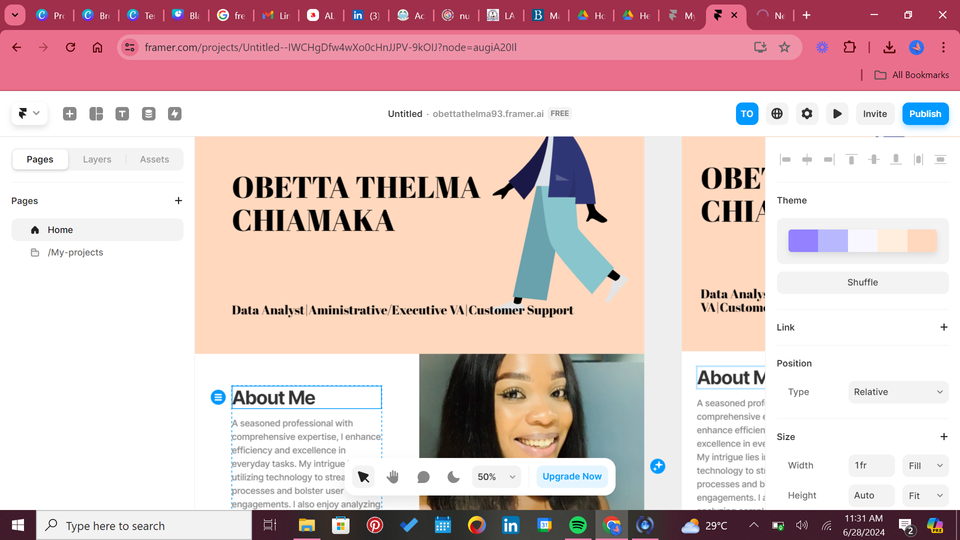Click the Publish button
The height and width of the screenshot is (540, 960).
(925, 114)
